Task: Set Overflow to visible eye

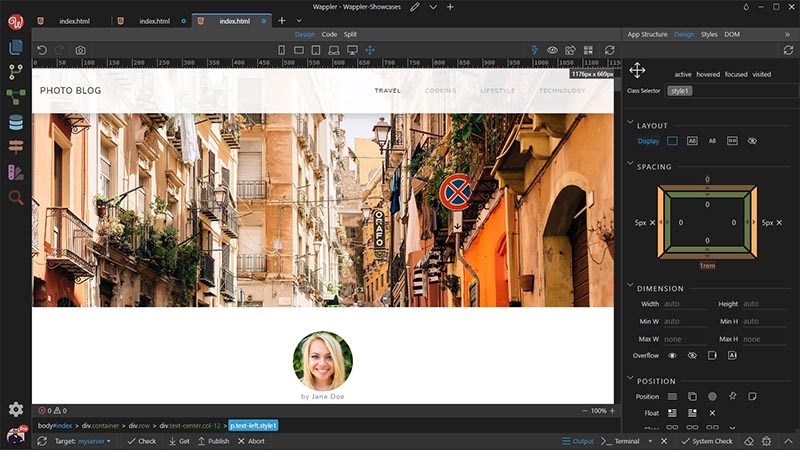Action: pos(672,356)
